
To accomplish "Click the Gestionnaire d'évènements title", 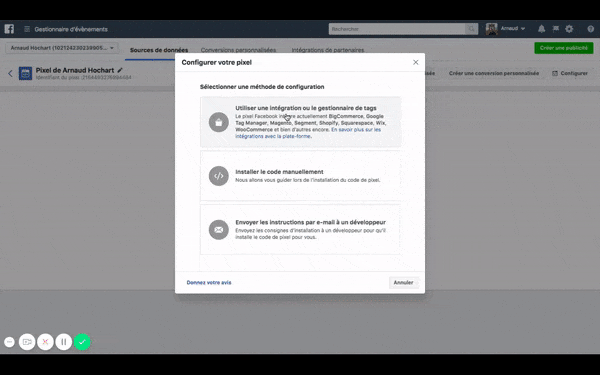I will 71,29.
